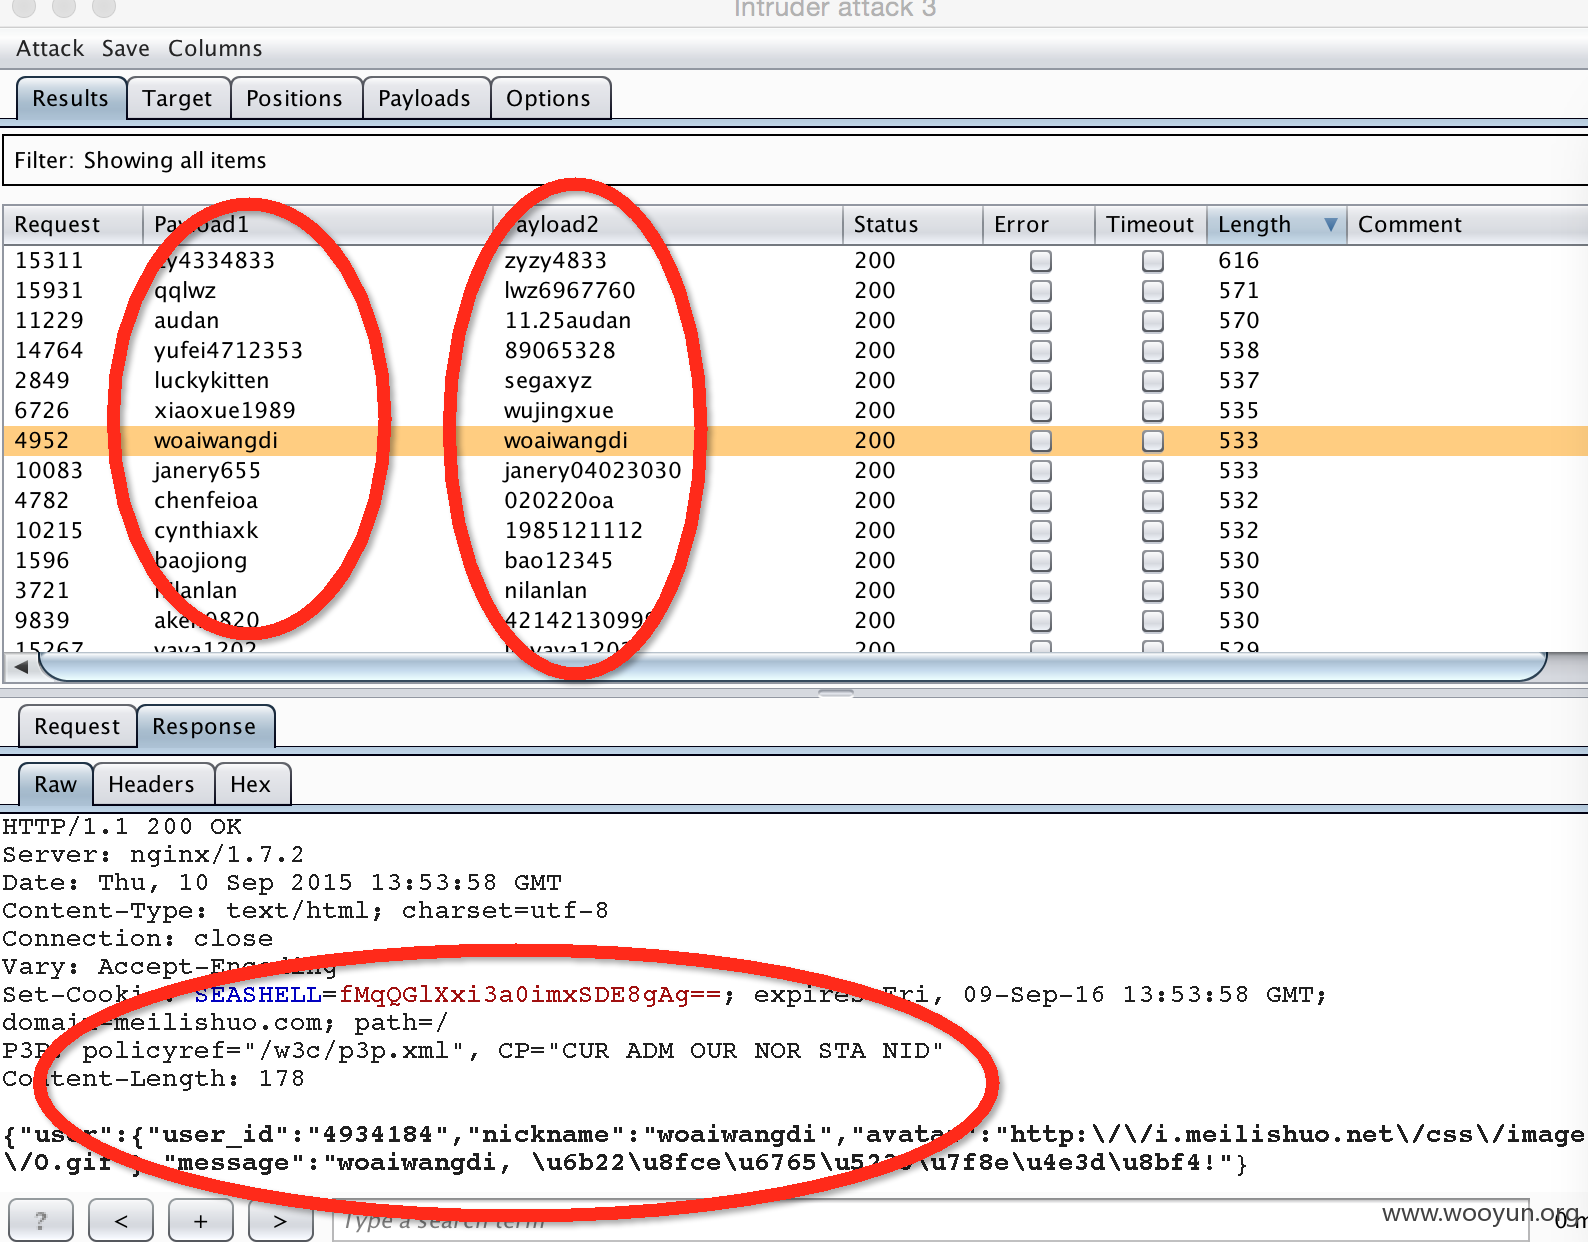The height and width of the screenshot is (1242, 1588).
Task: Toggle Timeout checkbox for request 15311
Action: click(x=1153, y=261)
